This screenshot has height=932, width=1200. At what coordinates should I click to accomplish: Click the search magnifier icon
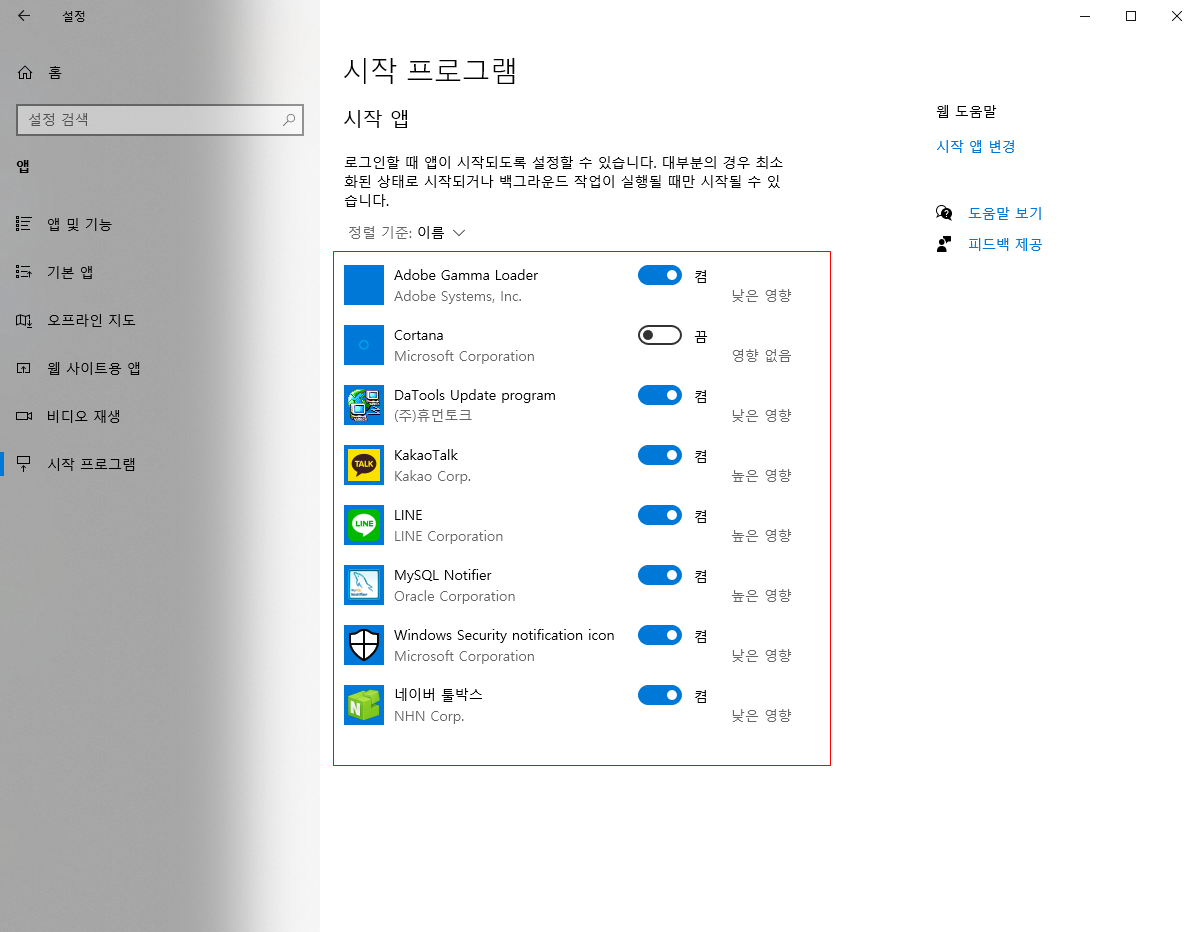(x=289, y=120)
